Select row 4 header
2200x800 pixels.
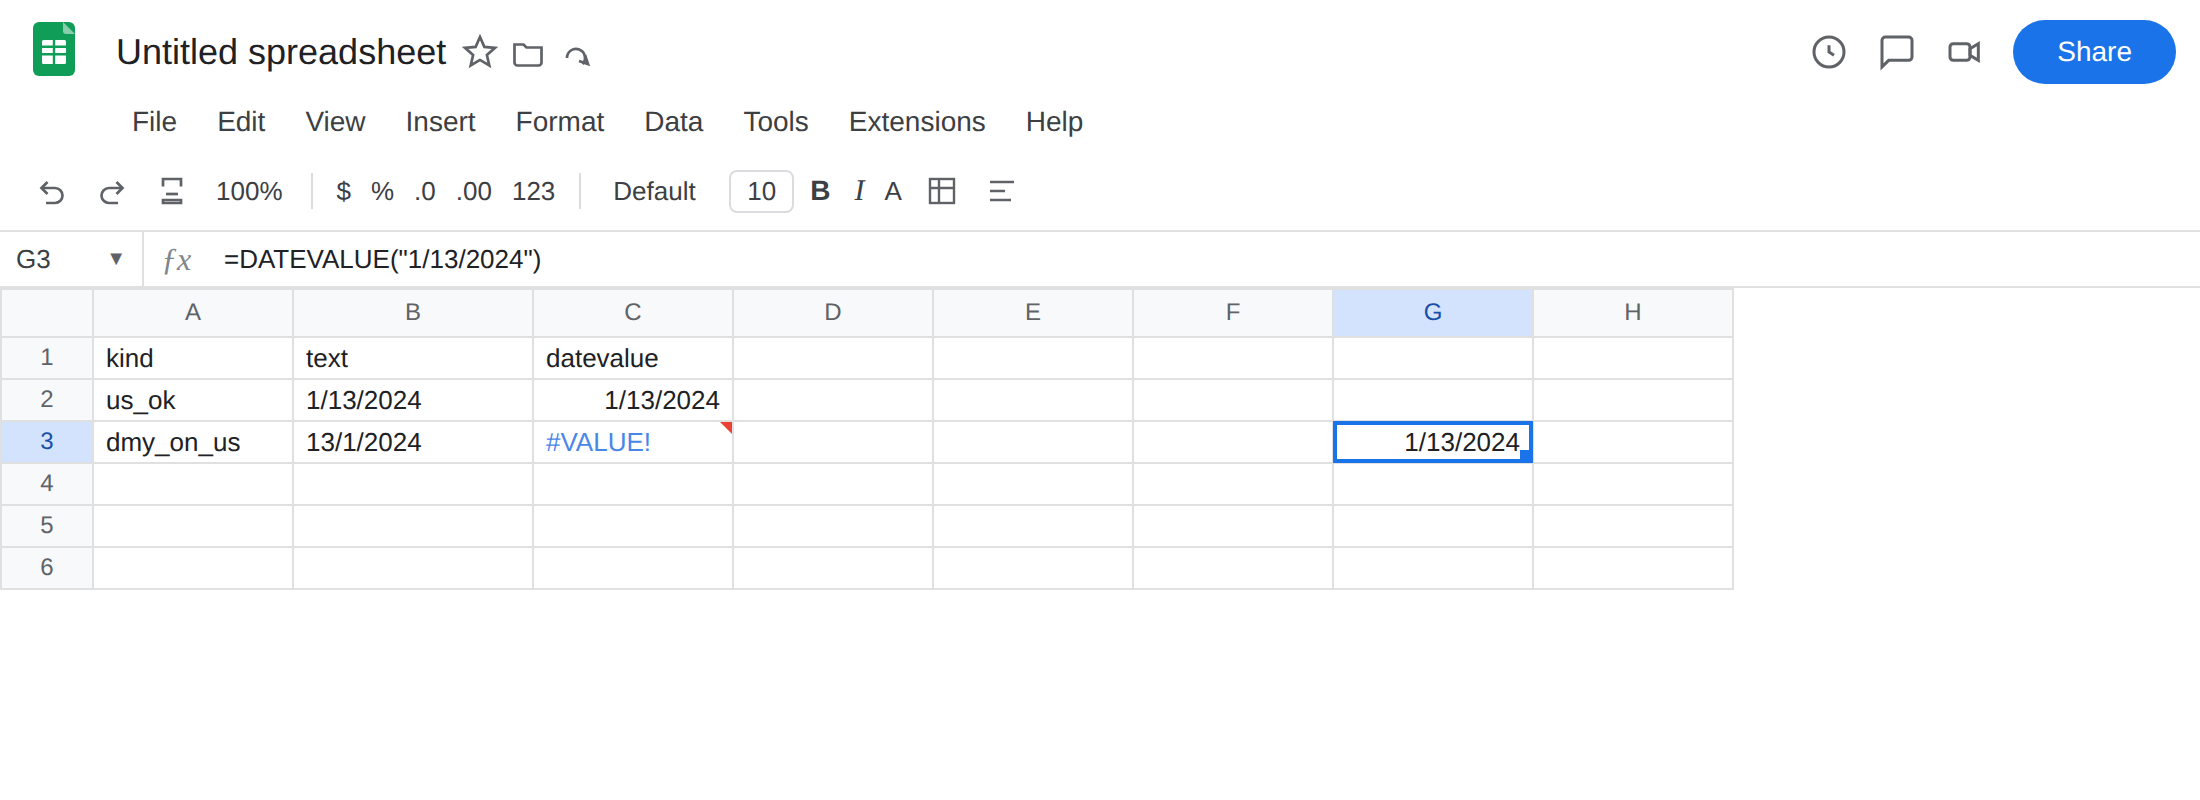(47, 484)
